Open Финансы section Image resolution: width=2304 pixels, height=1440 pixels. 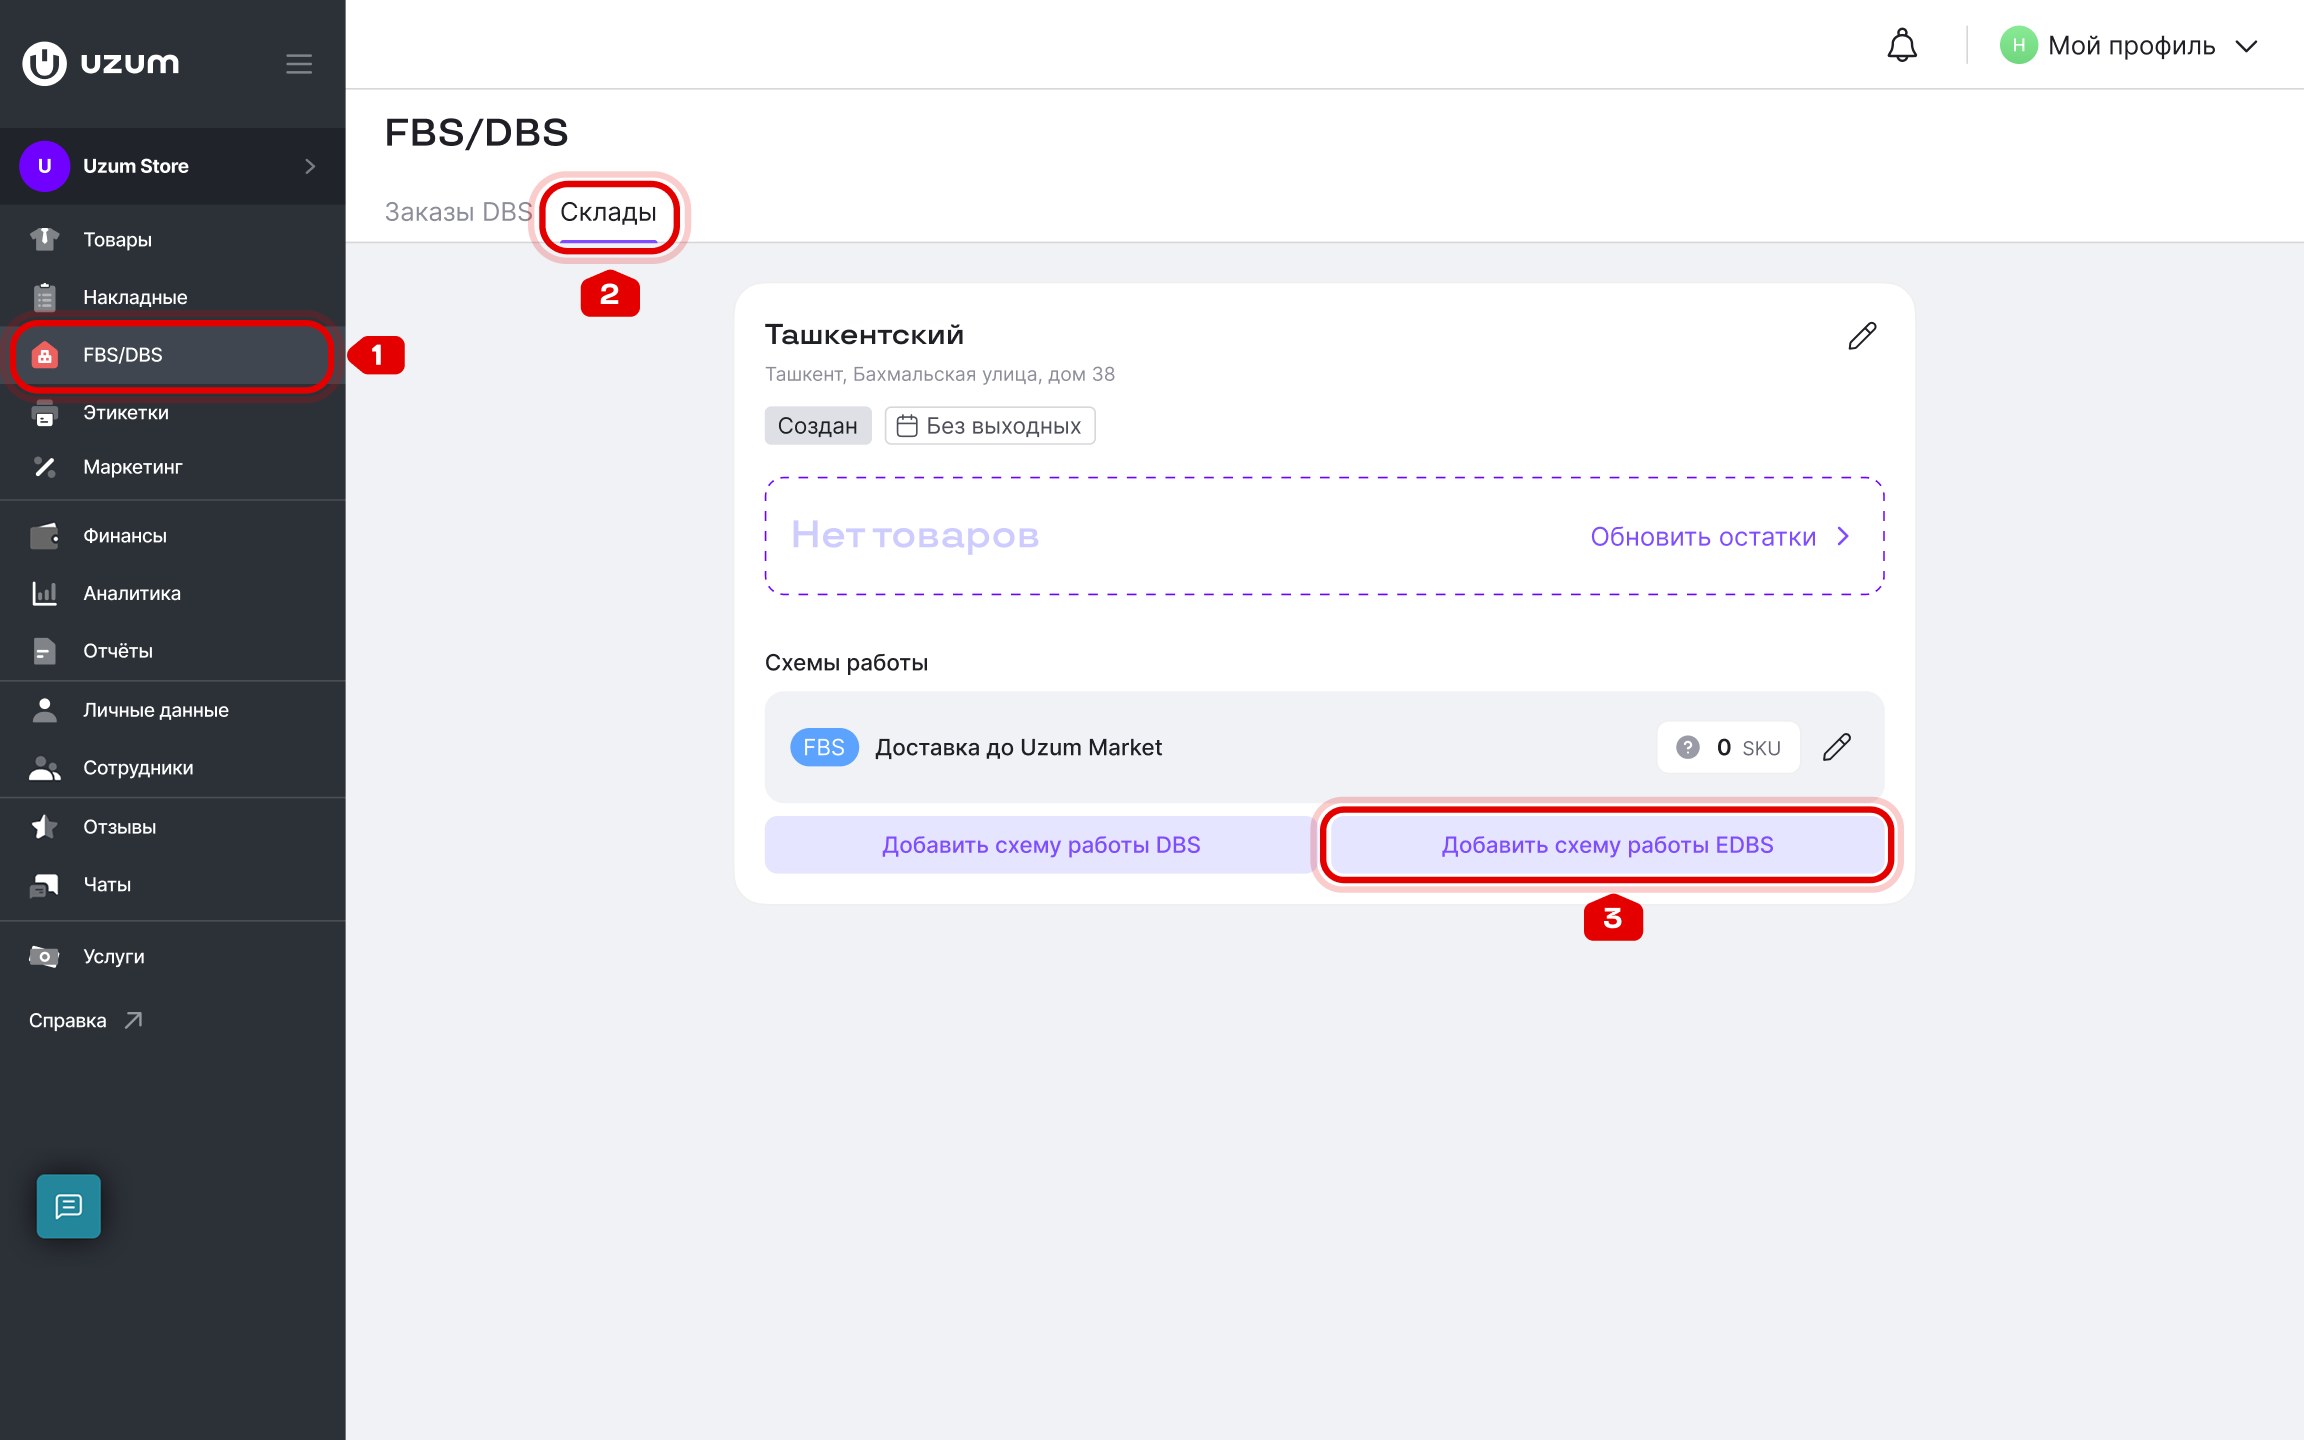(172, 536)
